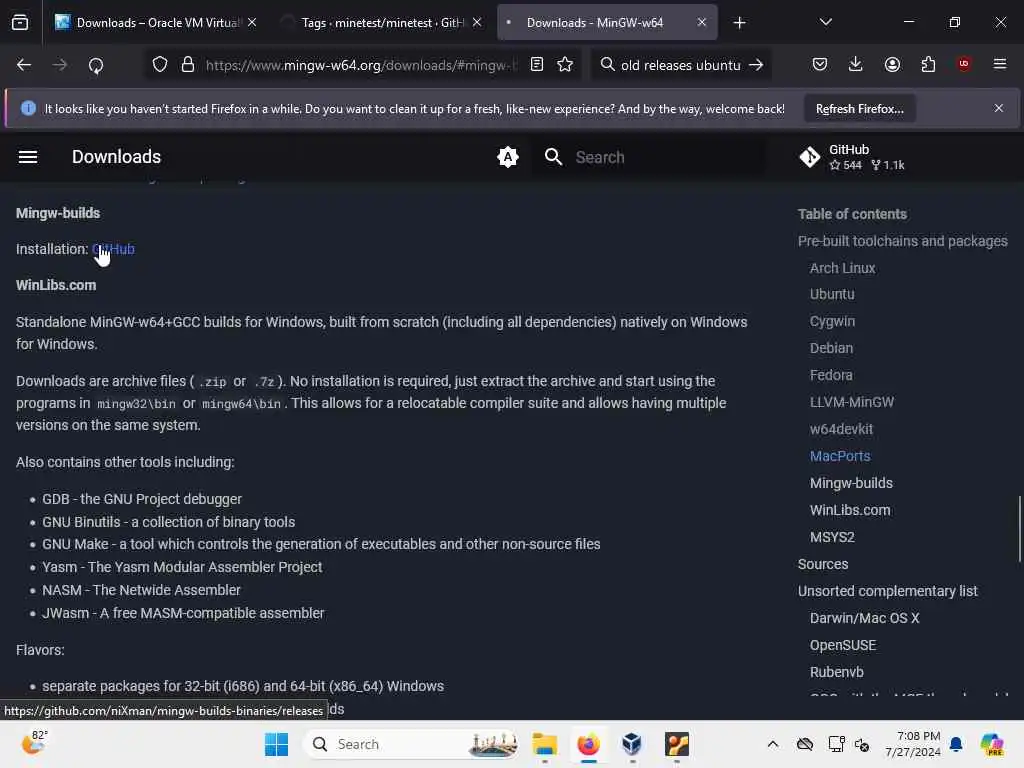Image resolution: width=1024 pixels, height=768 pixels.
Task: Switch site color theme toggle
Action: point(507,157)
